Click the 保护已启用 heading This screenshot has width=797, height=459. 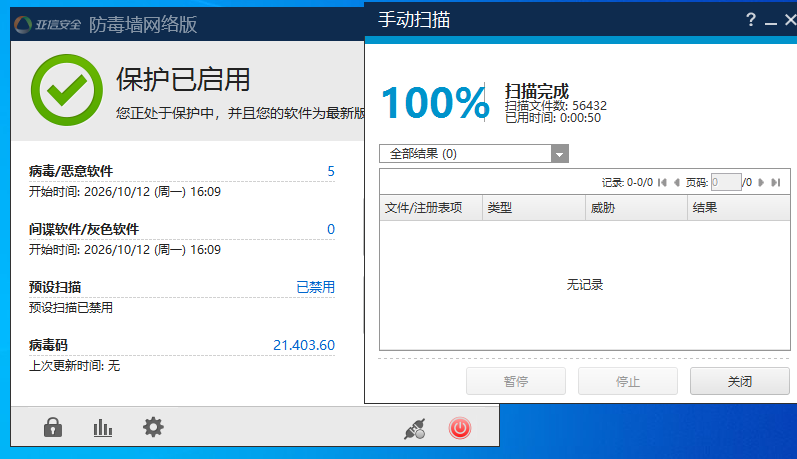click(183, 80)
